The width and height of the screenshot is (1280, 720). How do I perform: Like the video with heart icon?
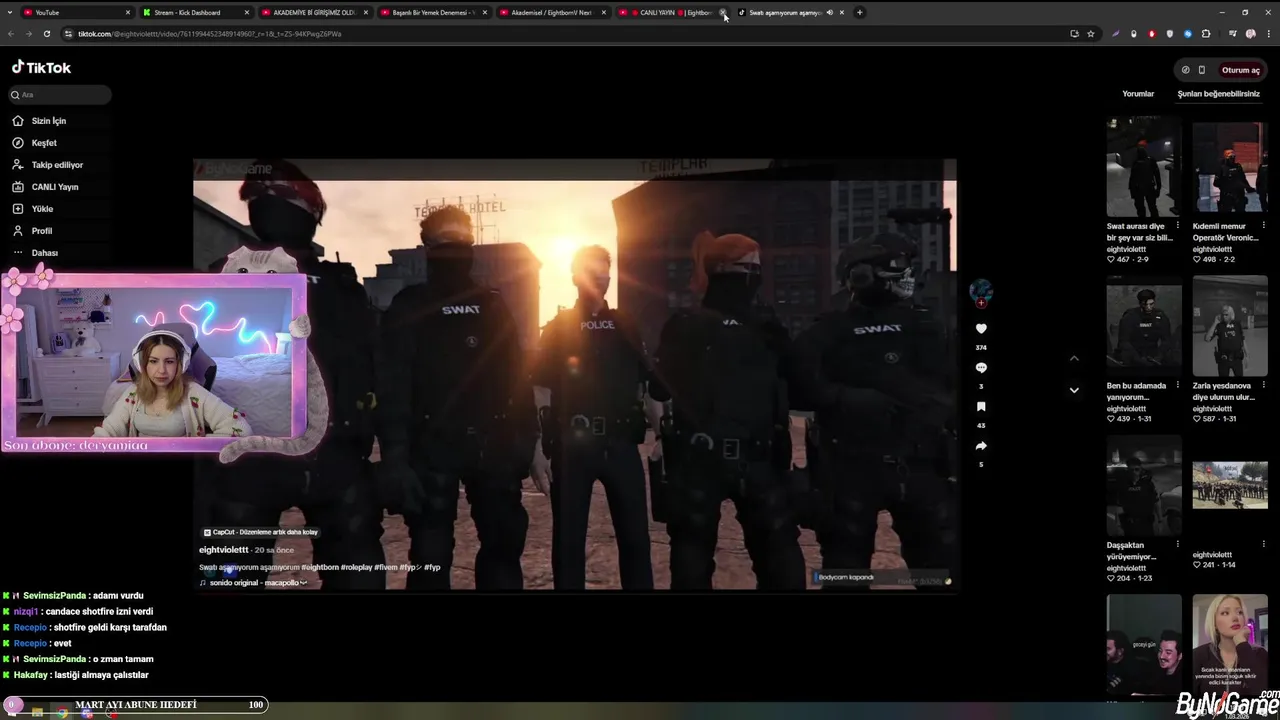coord(981,329)
